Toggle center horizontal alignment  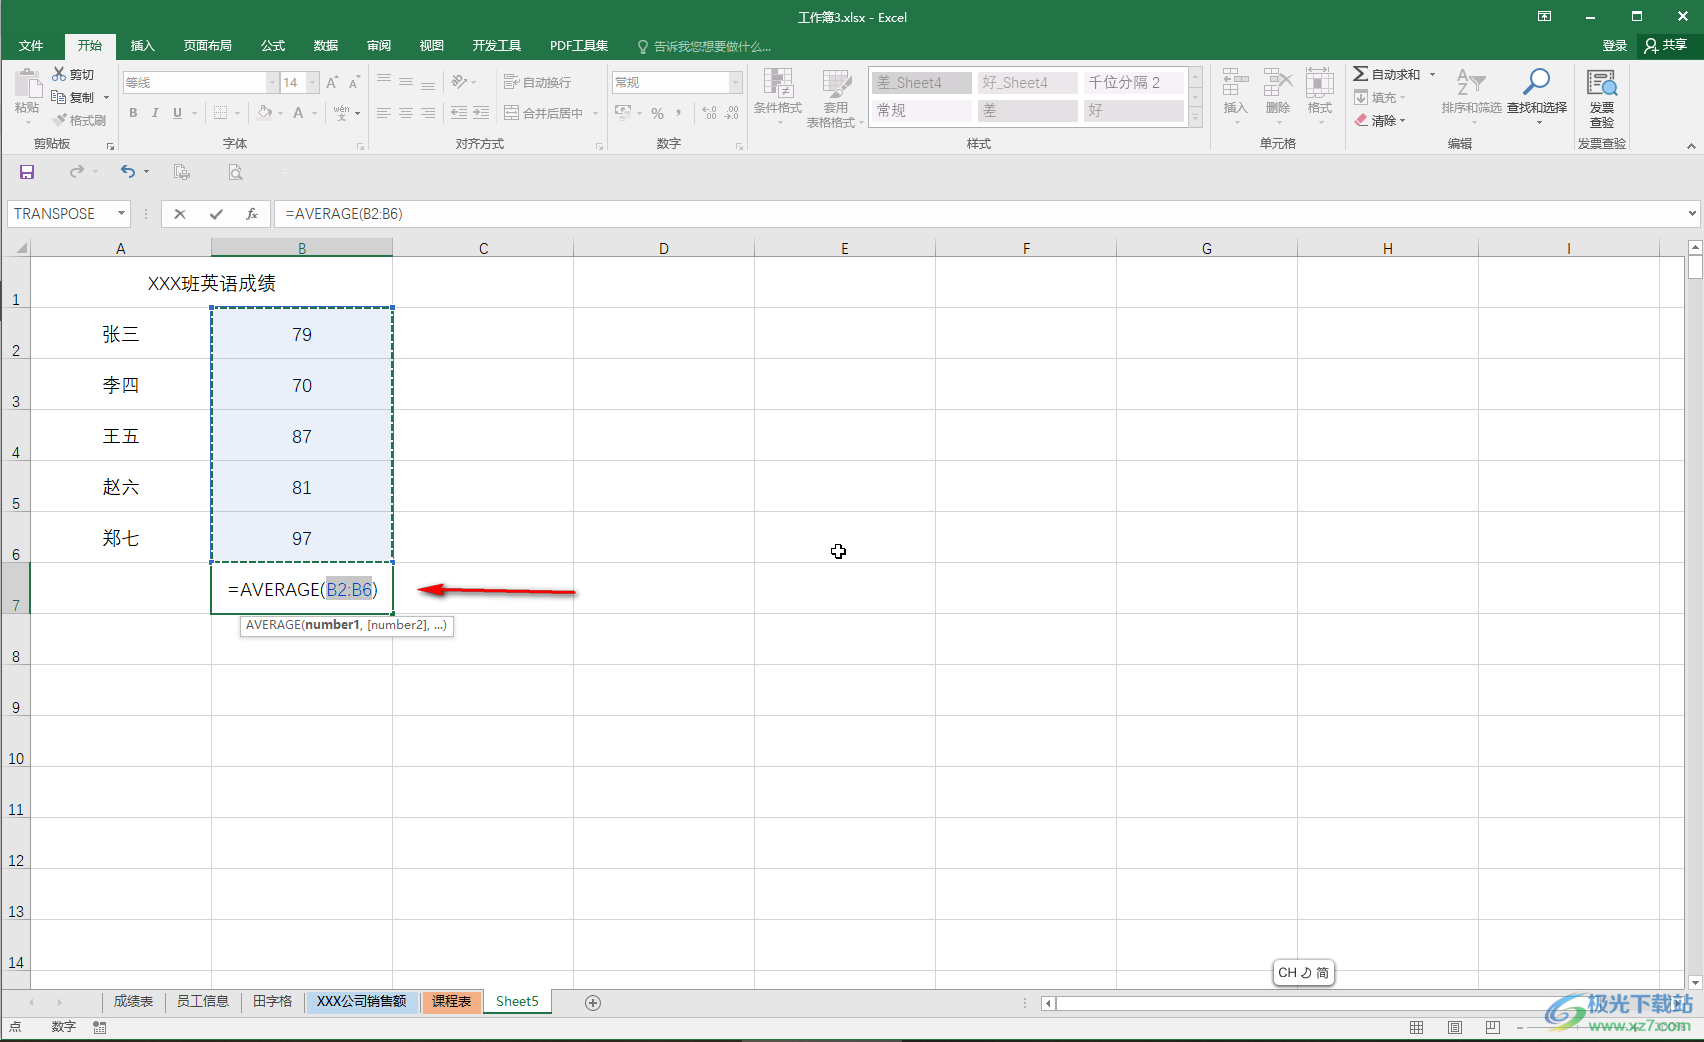(x=406, y=113)
